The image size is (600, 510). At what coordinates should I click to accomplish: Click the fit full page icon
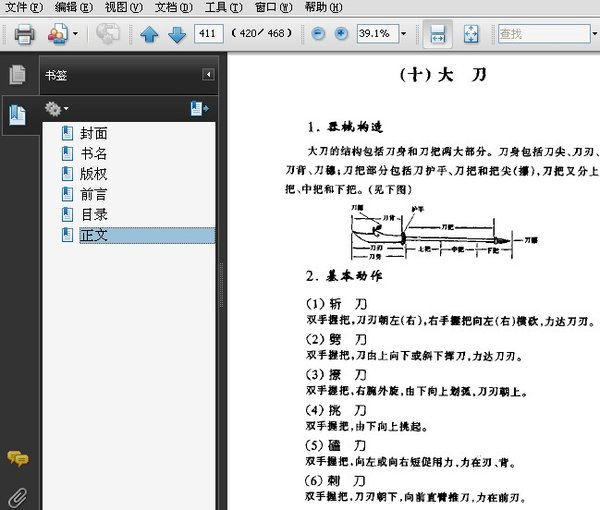(471, 34)
